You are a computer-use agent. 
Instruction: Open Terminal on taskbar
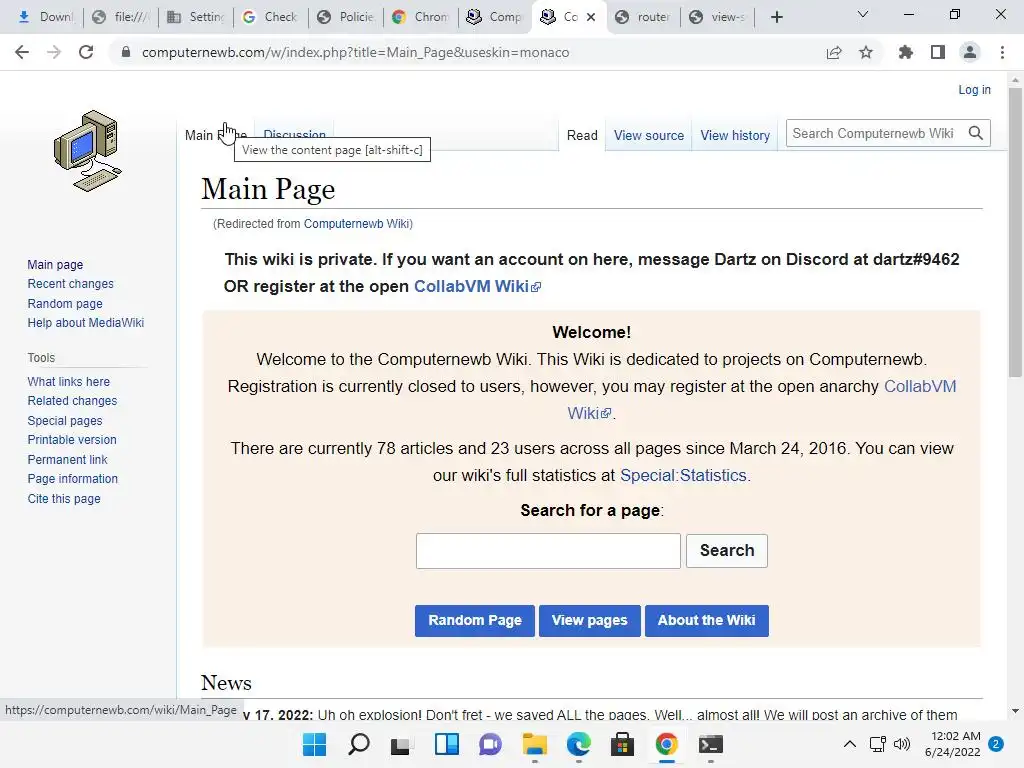[711, 744]
